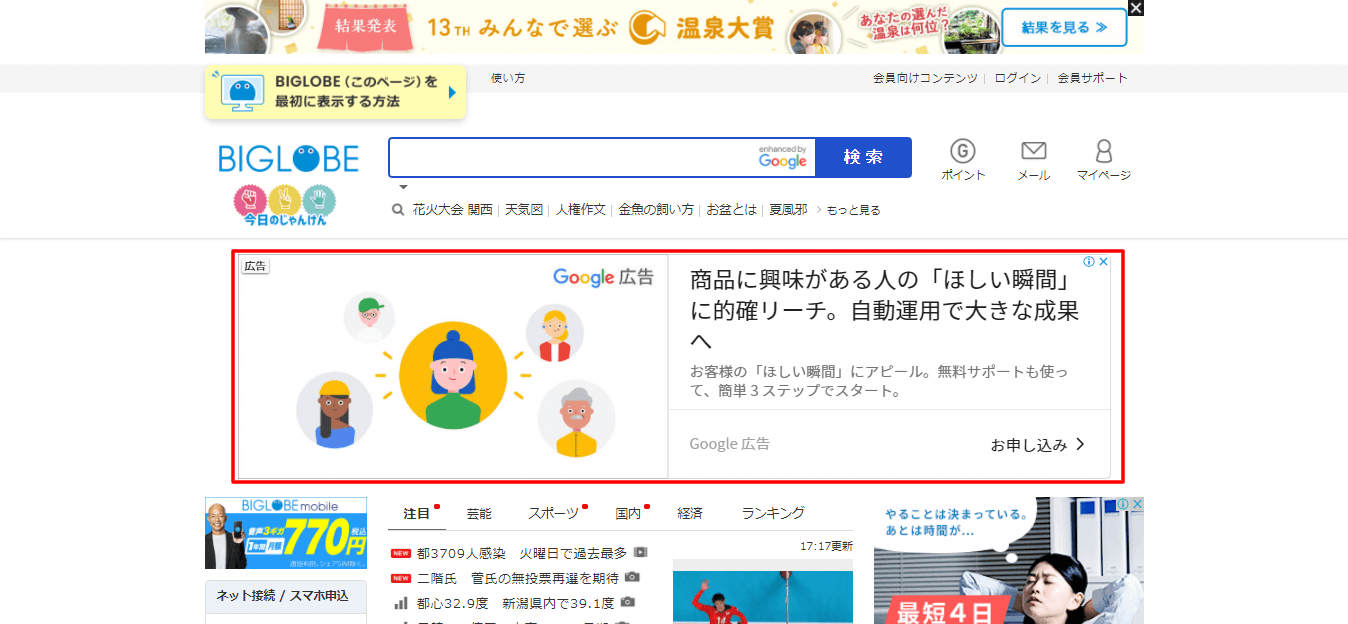Click the ネット接続 / スマホ申込 heading

pyautogui.click(x=283, y=596)
